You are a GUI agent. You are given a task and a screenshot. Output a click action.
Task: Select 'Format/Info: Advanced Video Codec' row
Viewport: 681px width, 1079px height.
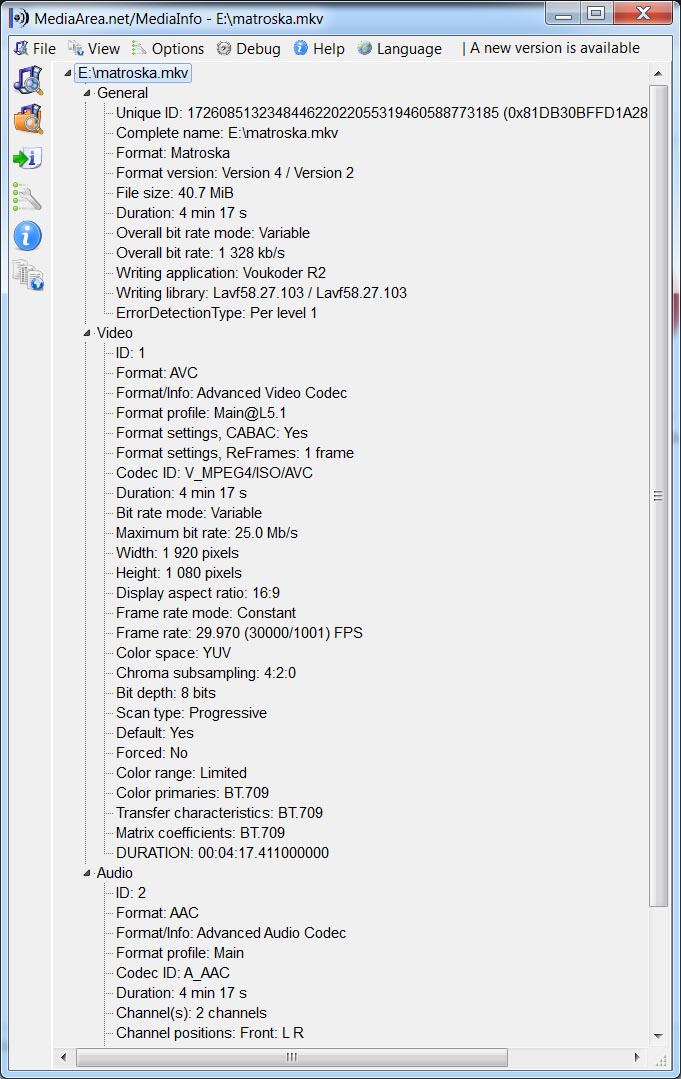pos(231,393)
